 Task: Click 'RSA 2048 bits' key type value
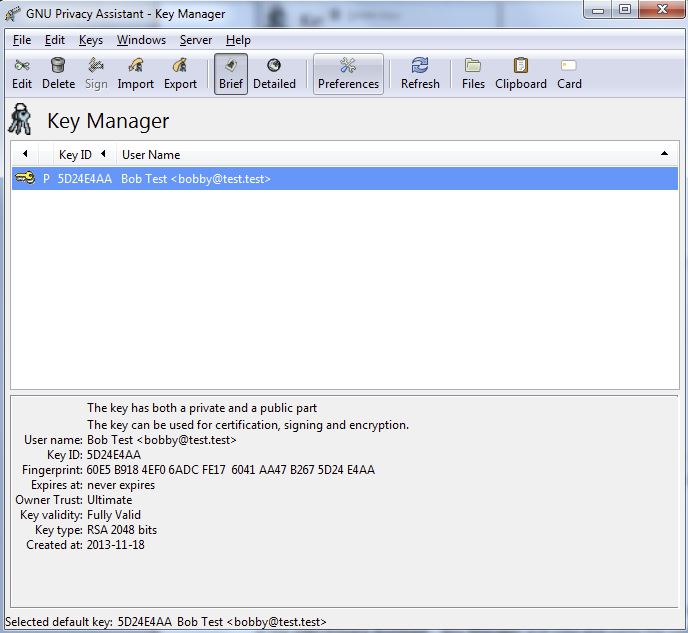(122, 530)
